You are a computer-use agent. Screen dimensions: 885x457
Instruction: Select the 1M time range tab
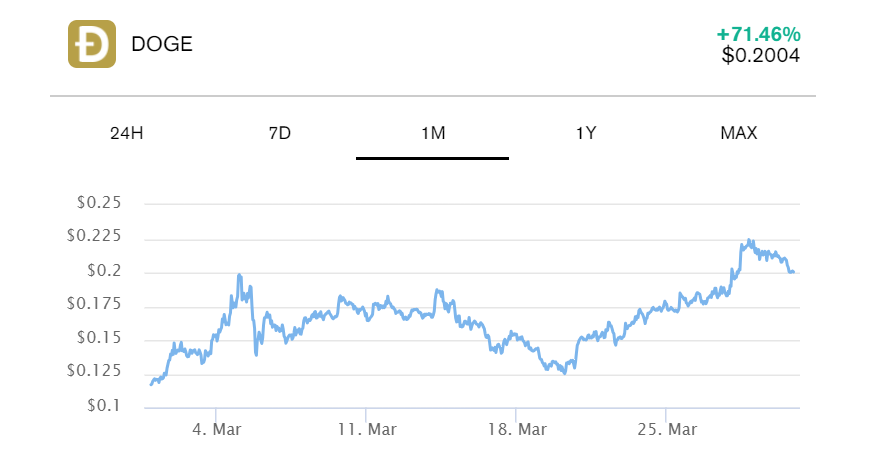click(433, 133)
